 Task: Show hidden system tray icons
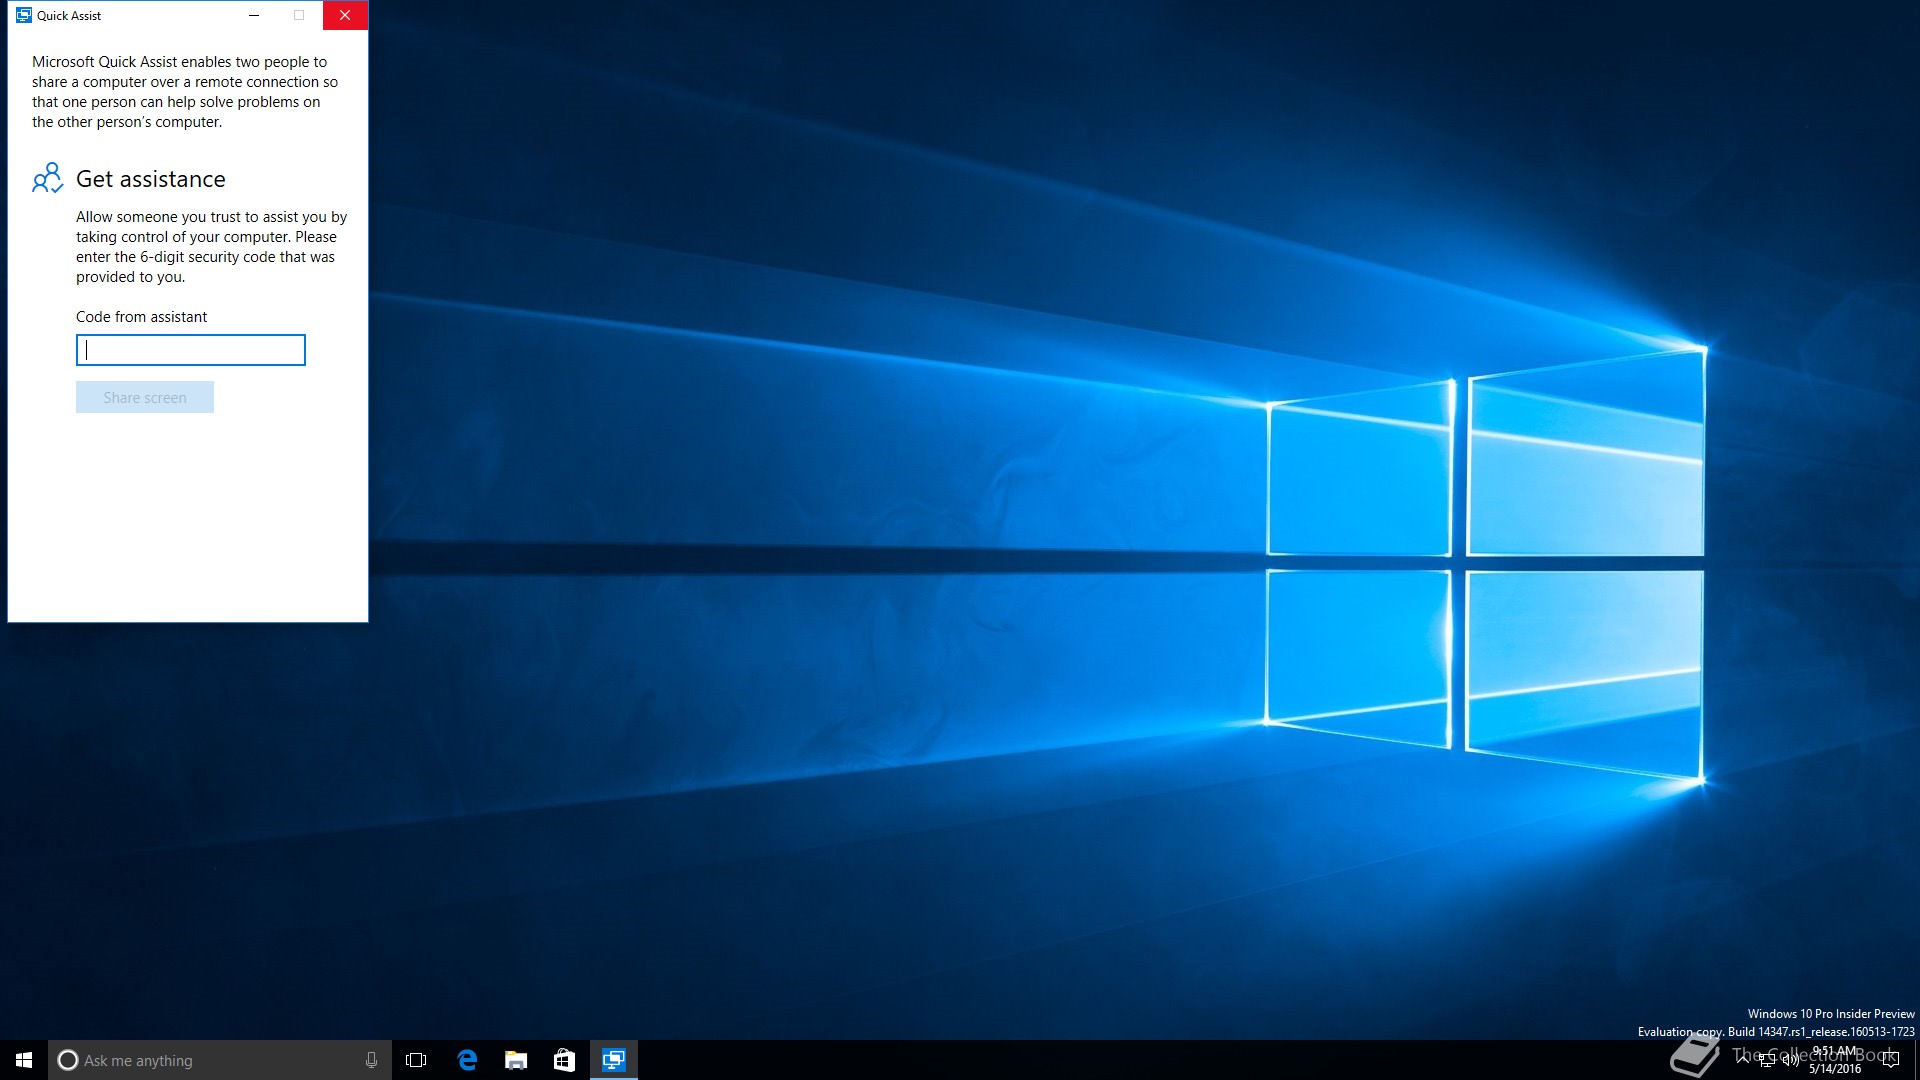click(x=1743, y=1060)
